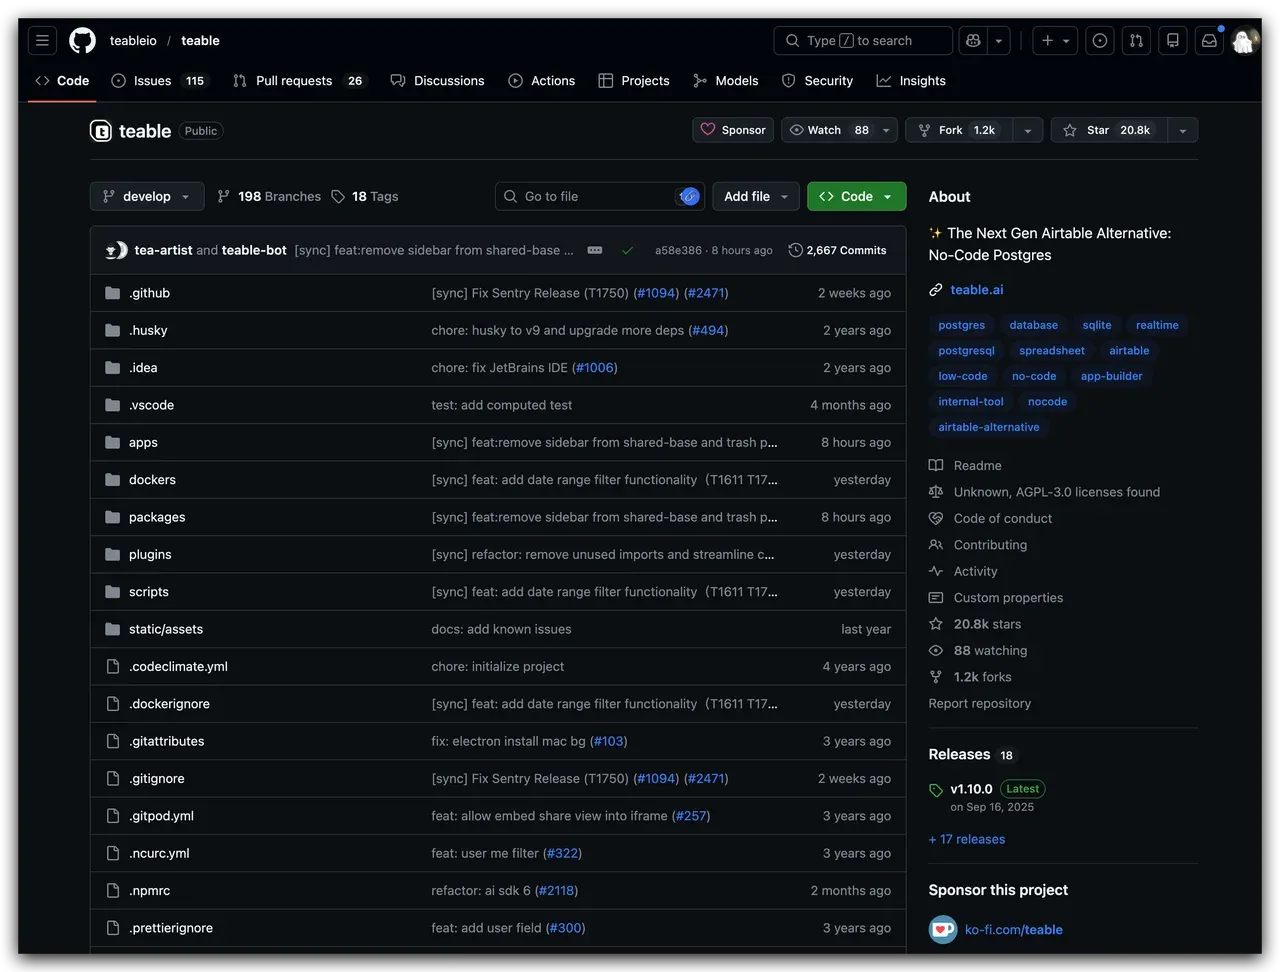Fork the teable repository
The image size is (1280, 972).
959,130
